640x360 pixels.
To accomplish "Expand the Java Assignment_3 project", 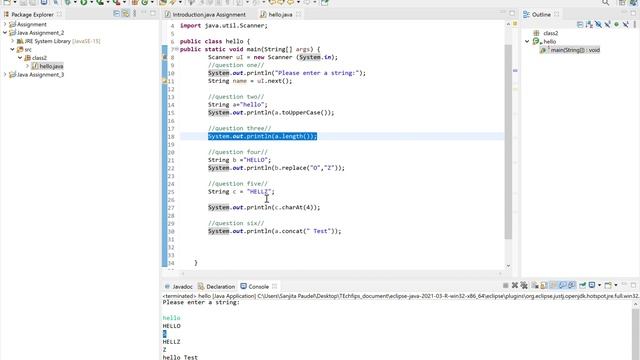I will [x=5, y=75].
